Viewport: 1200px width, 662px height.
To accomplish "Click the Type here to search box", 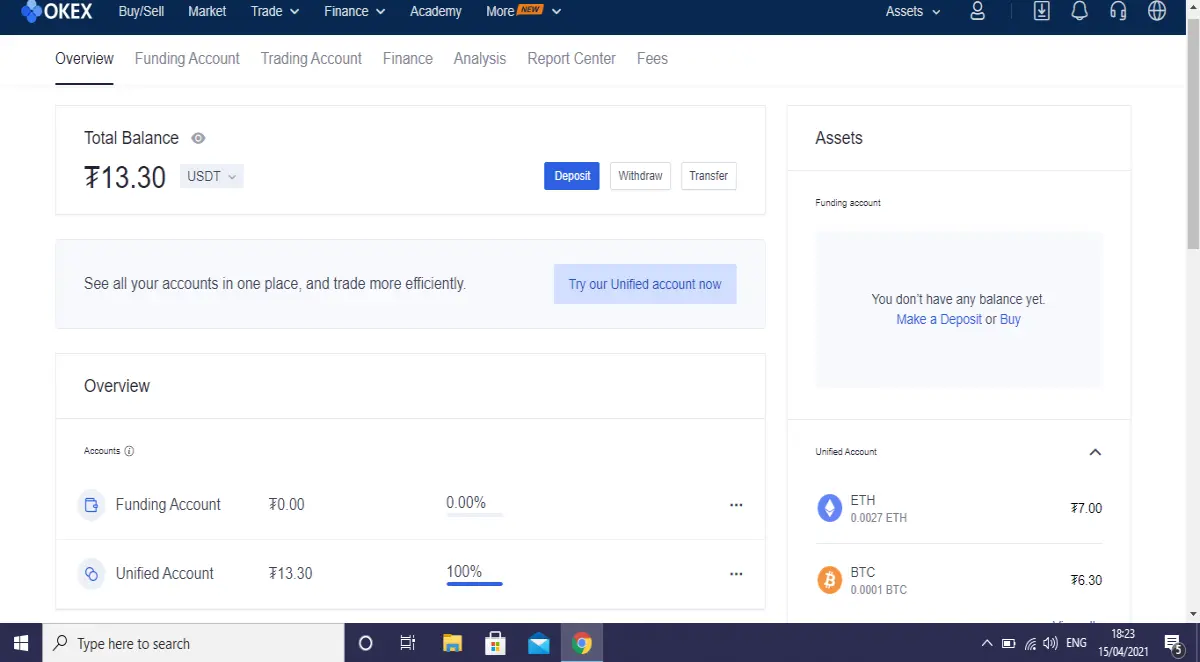I will tap(193, 643).
